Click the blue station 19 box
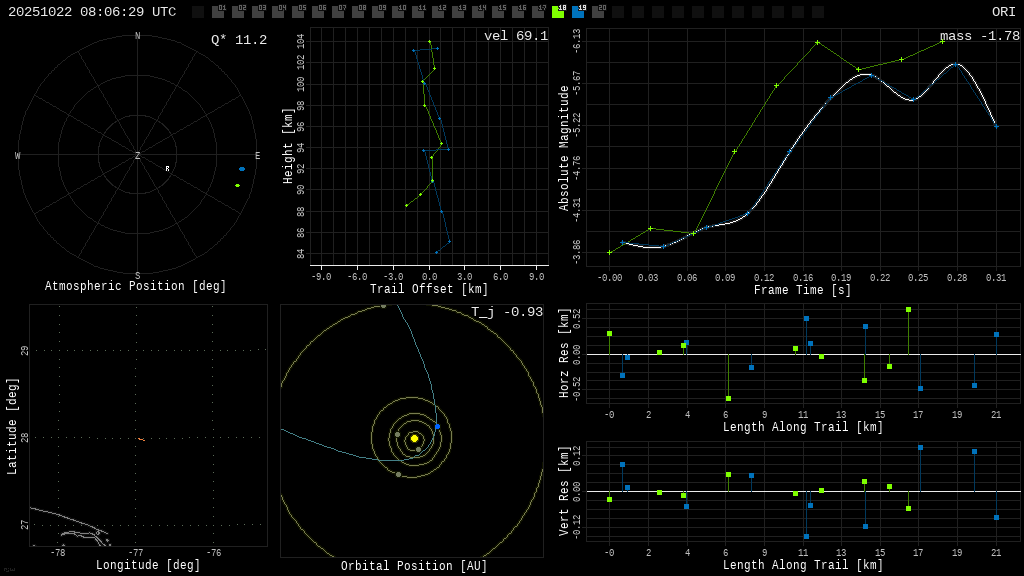Screen dimensions: 1024x576 pyautogui.click(x=578, y=12)
